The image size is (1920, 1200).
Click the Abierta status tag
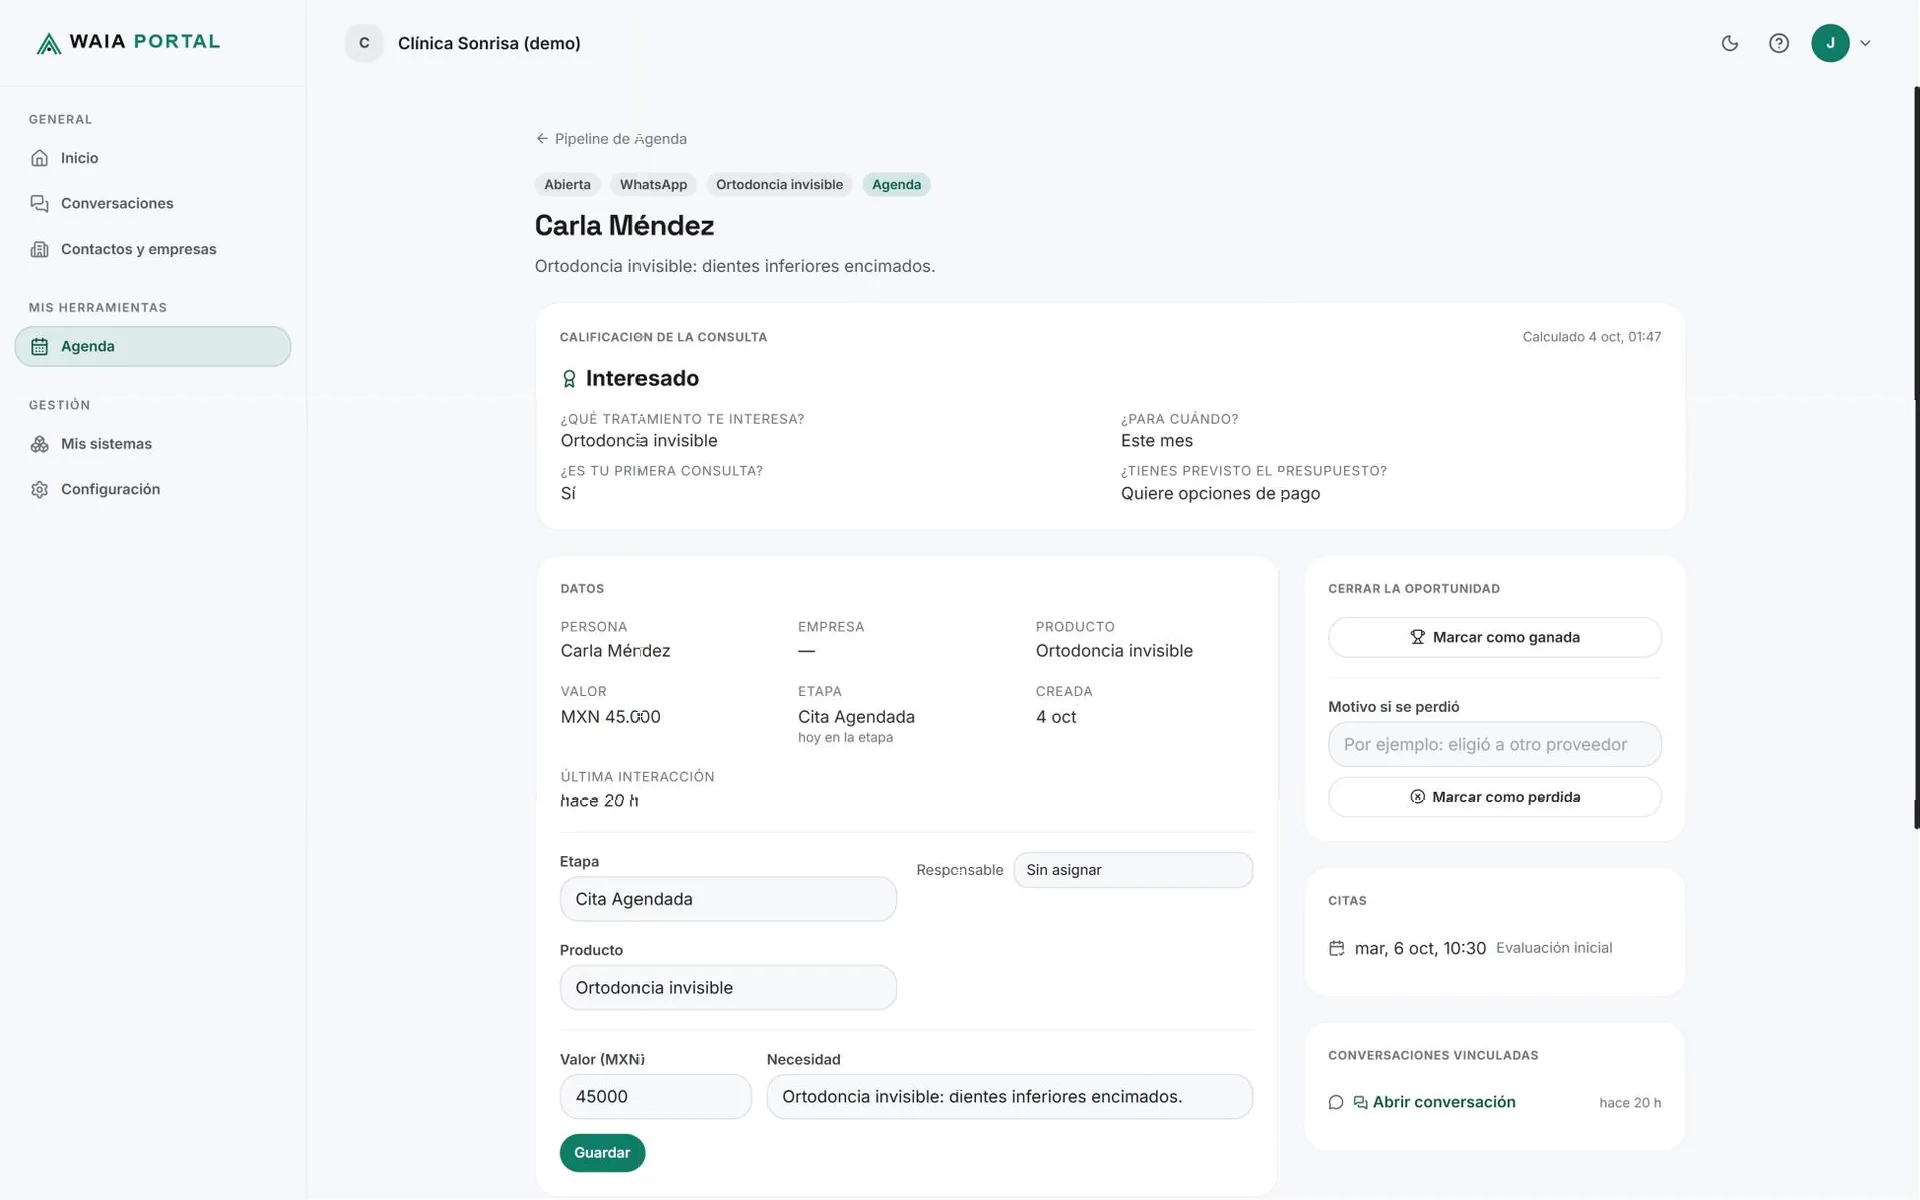pyautogui.click(x=567, y=184)
